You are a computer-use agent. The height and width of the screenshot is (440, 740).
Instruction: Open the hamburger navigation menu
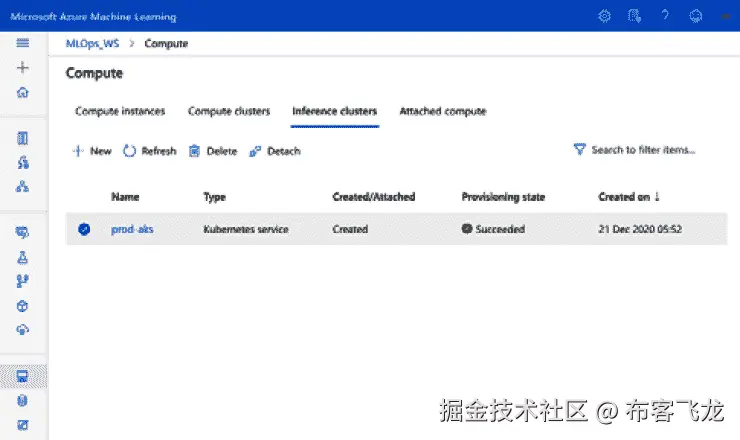tap(23, 43)
